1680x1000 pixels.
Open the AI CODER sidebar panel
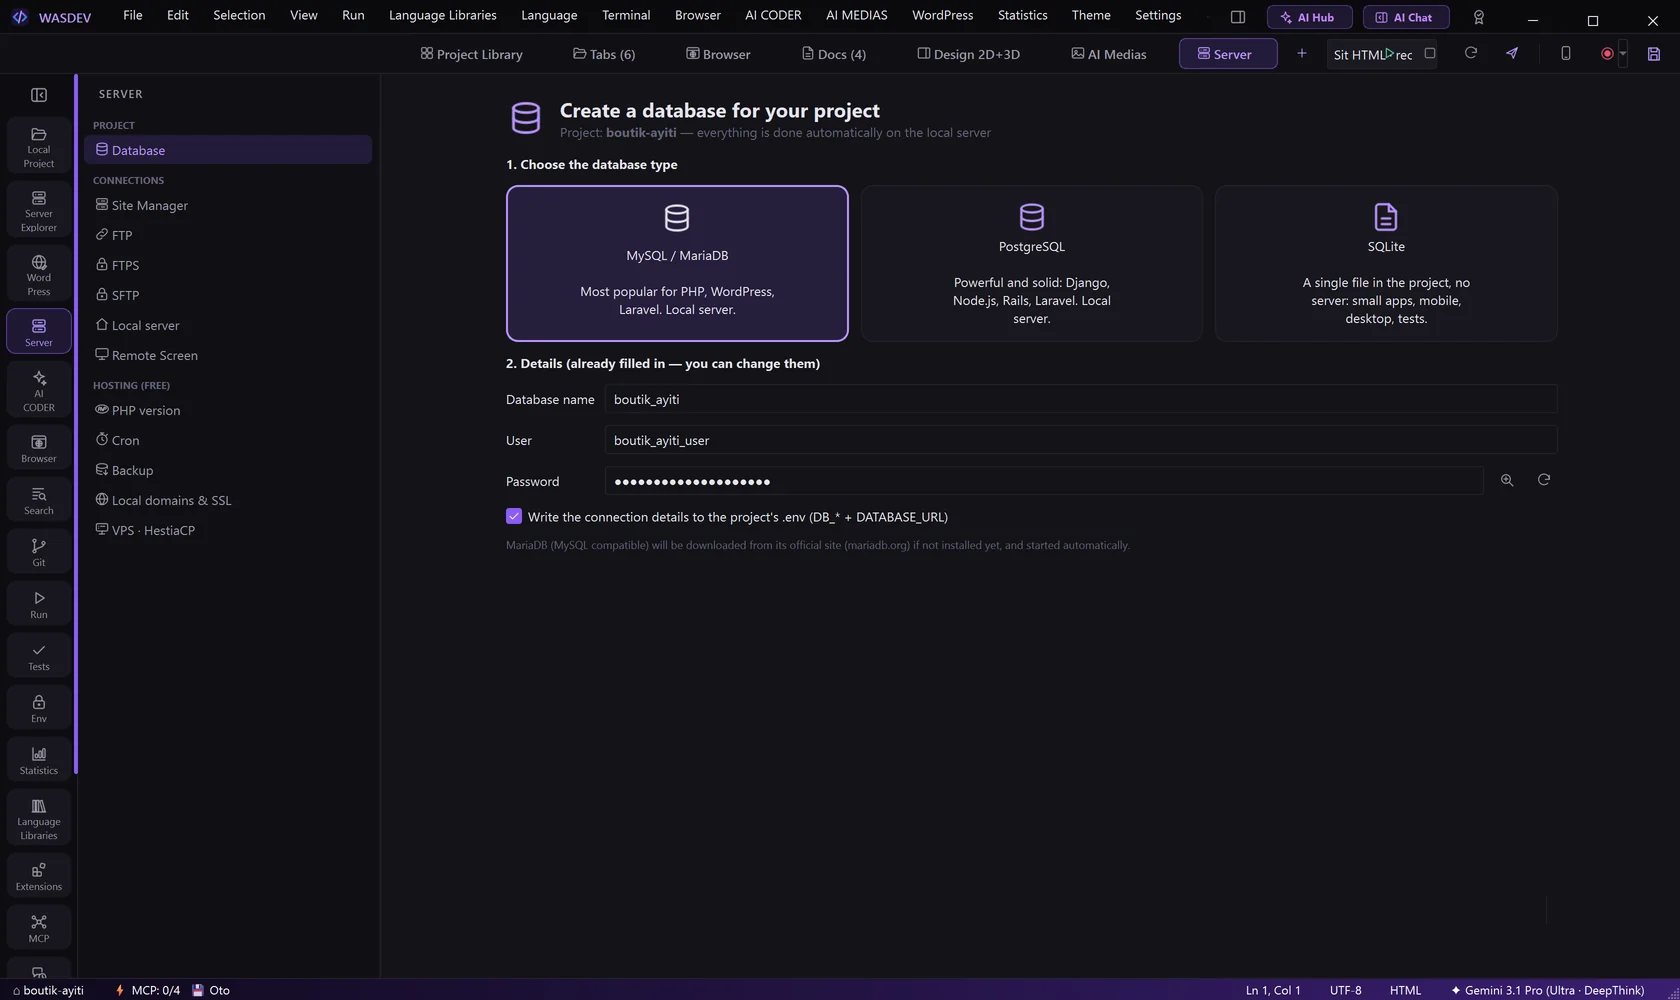38,391
